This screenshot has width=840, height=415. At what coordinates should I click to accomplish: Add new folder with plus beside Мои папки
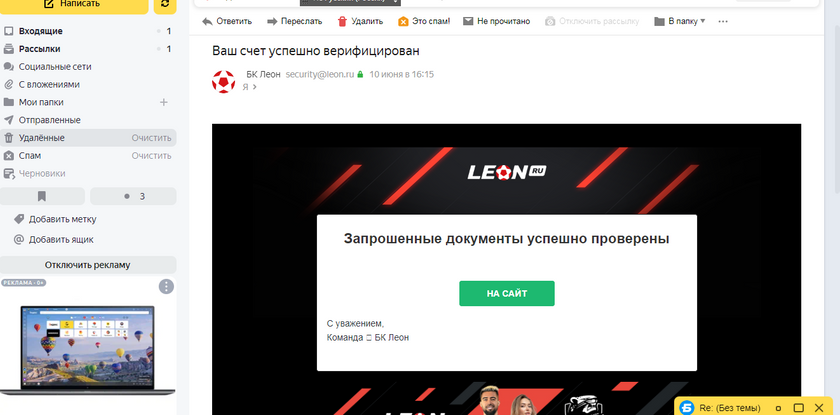click(164, 102)
